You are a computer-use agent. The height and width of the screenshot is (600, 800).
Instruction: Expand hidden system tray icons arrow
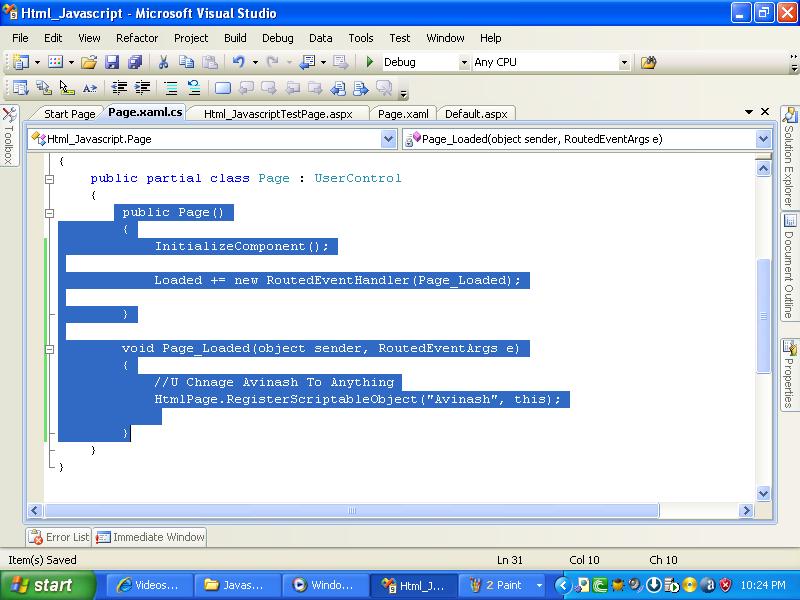pyautogui.click(x=562, y=585)
